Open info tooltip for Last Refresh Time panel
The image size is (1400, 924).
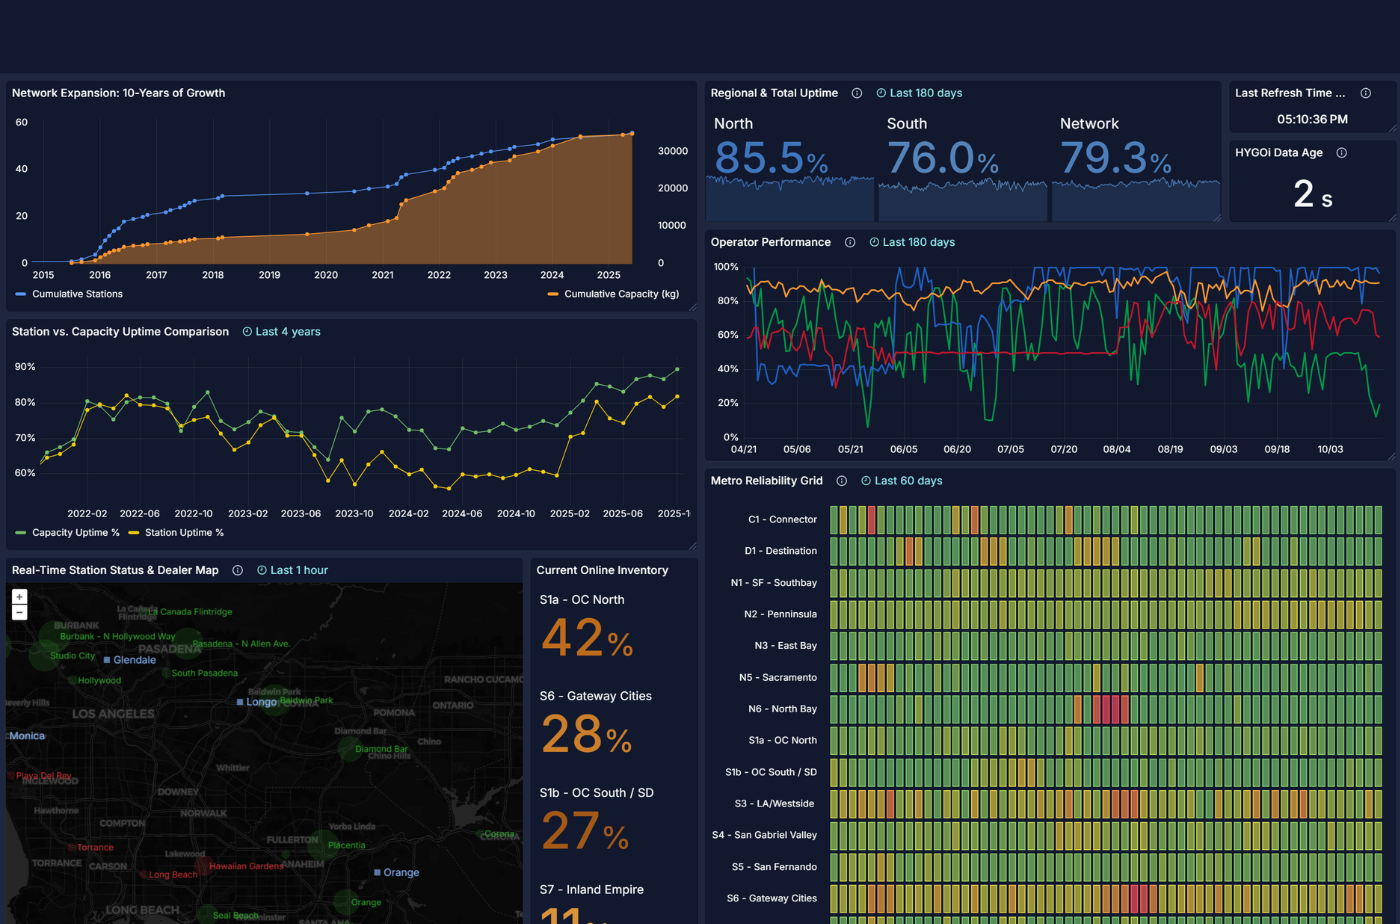(1366, 93)
